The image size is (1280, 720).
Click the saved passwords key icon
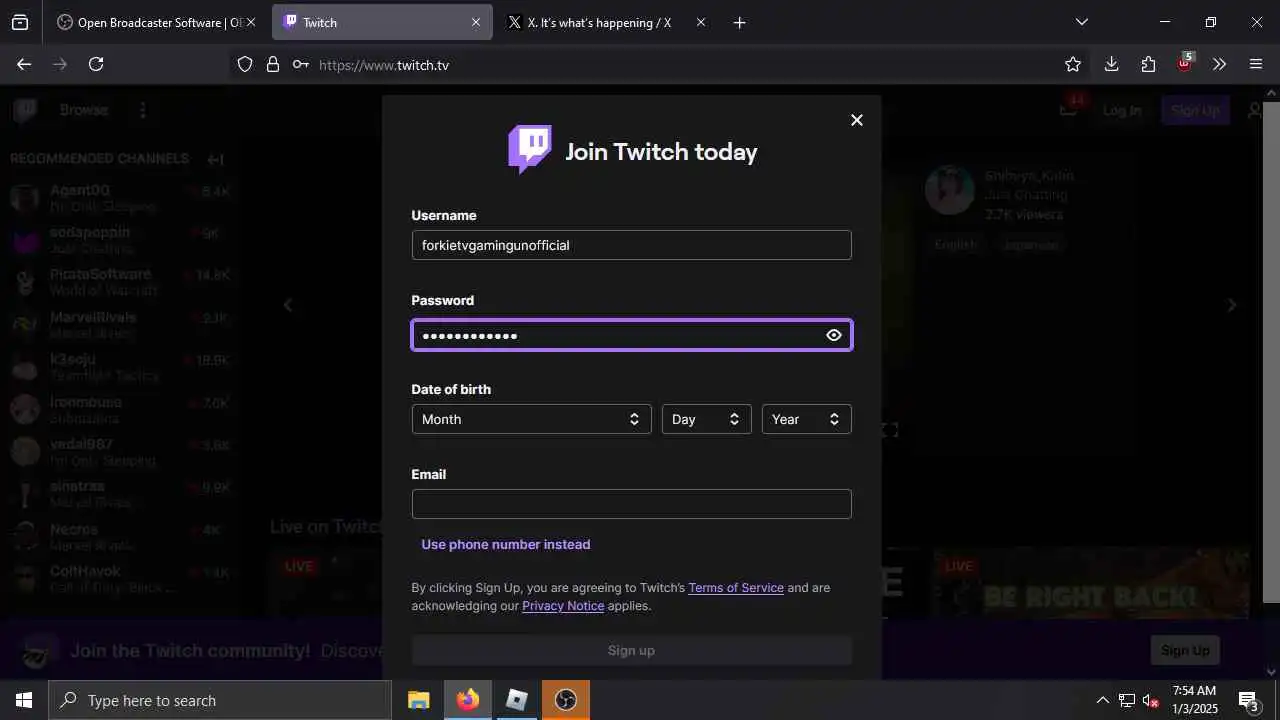tap(300, 65)
